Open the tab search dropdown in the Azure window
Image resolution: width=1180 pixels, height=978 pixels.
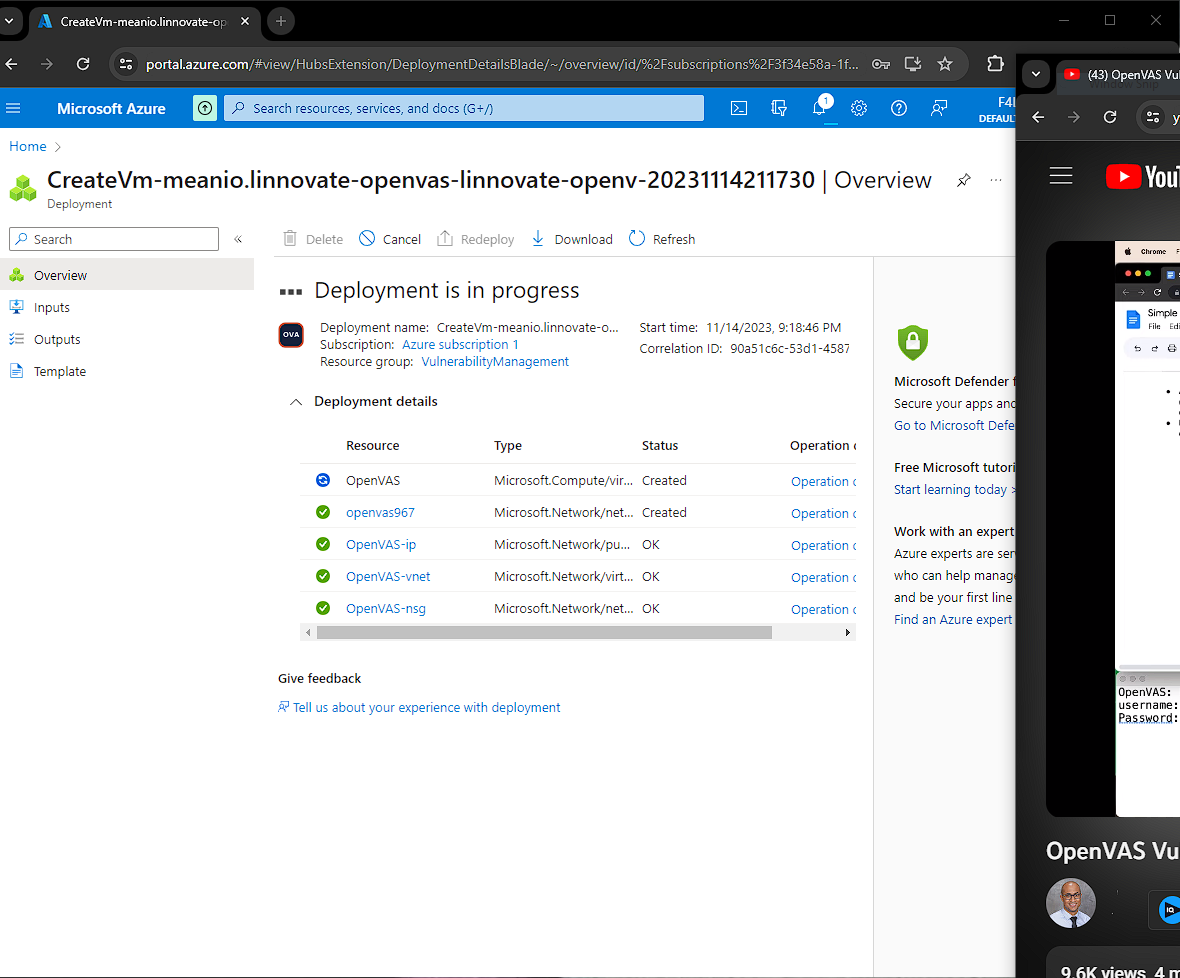9,21
